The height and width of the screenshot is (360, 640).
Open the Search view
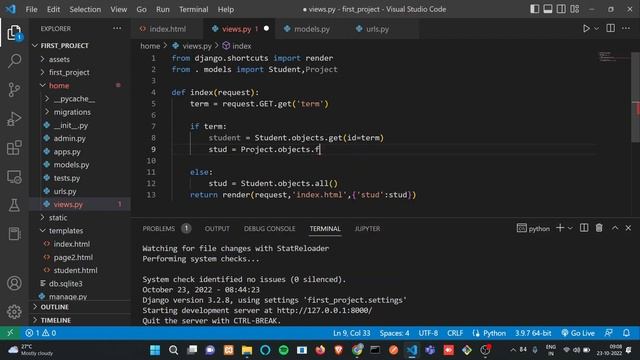click(14, 61)
